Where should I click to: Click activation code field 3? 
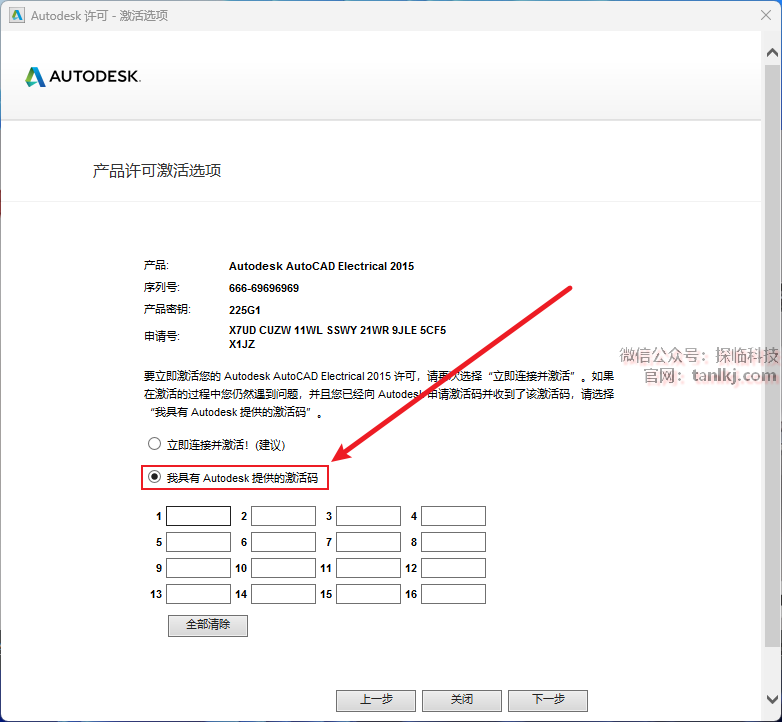(x=369, y=516)
